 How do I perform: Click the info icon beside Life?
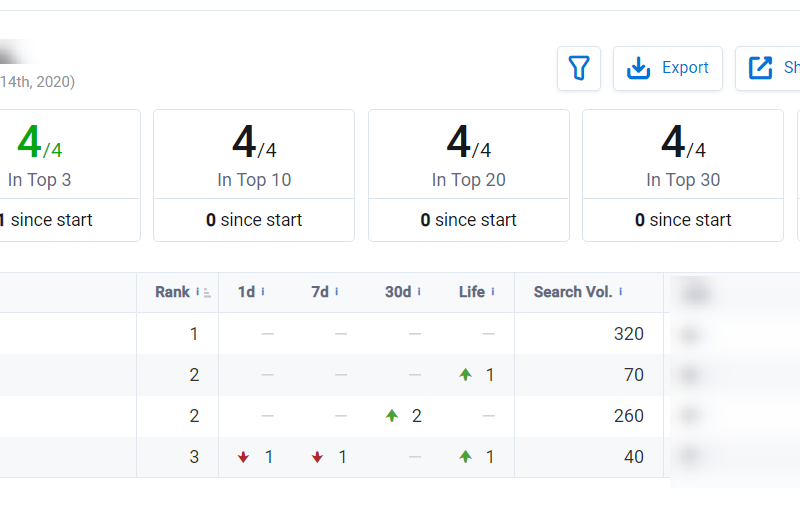click(x=493, y=292)
